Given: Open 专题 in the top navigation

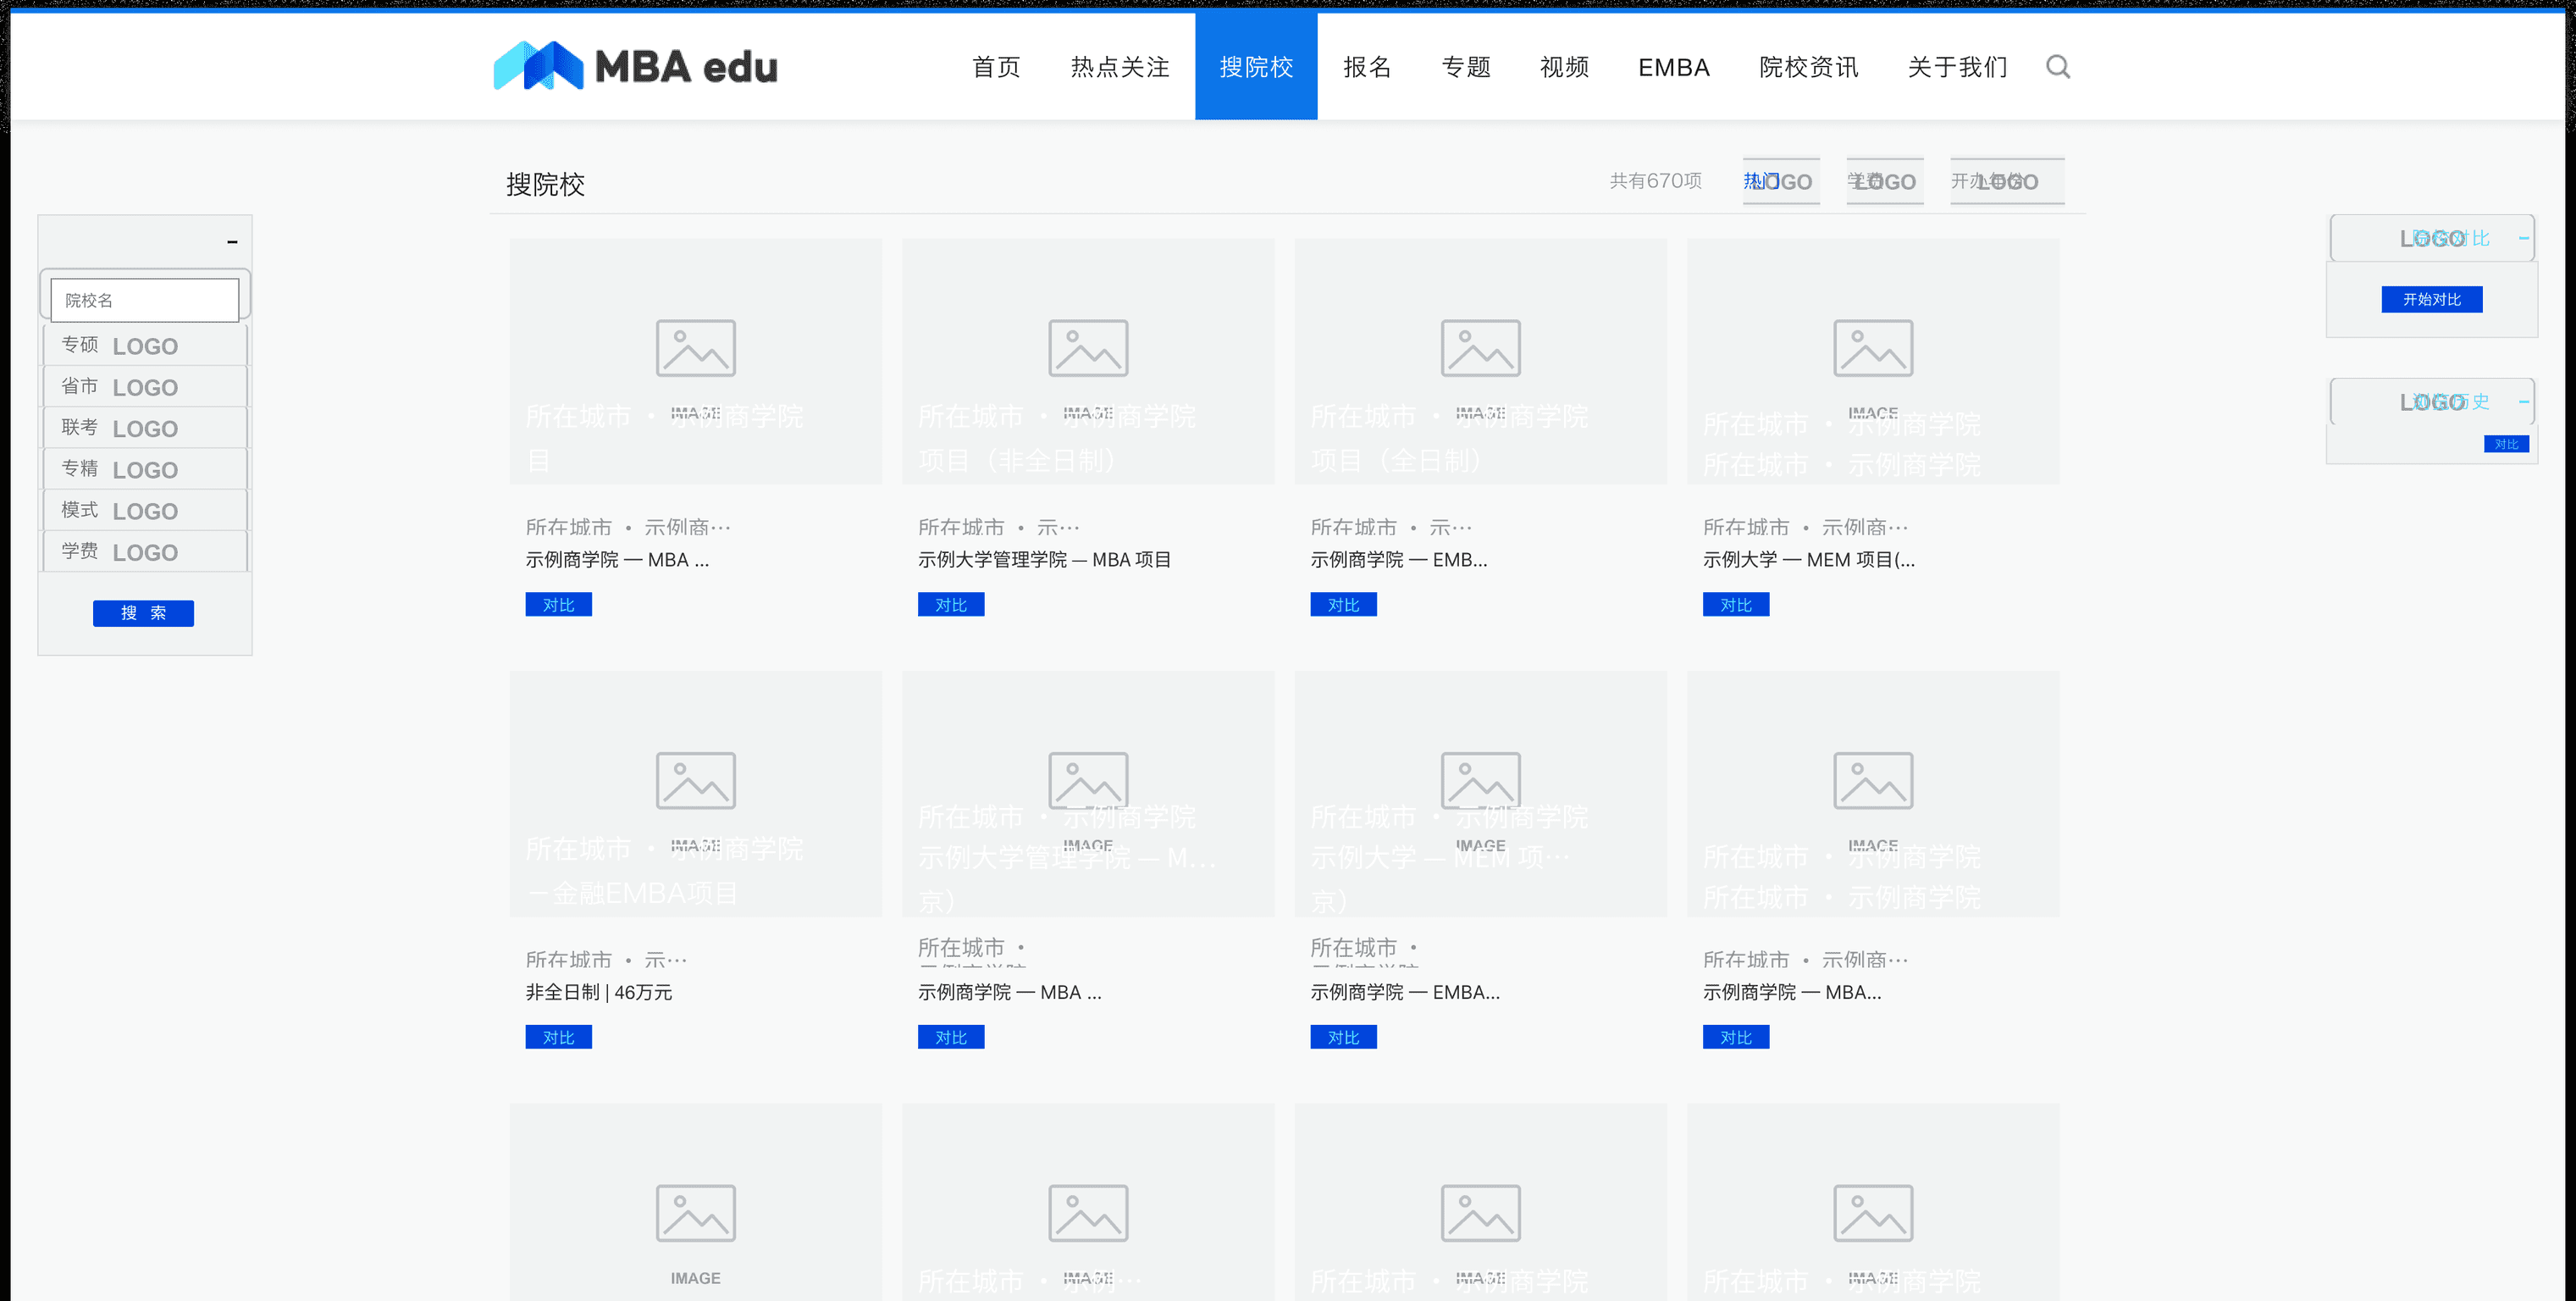Looking at the screenshot, I should 1466,67.
